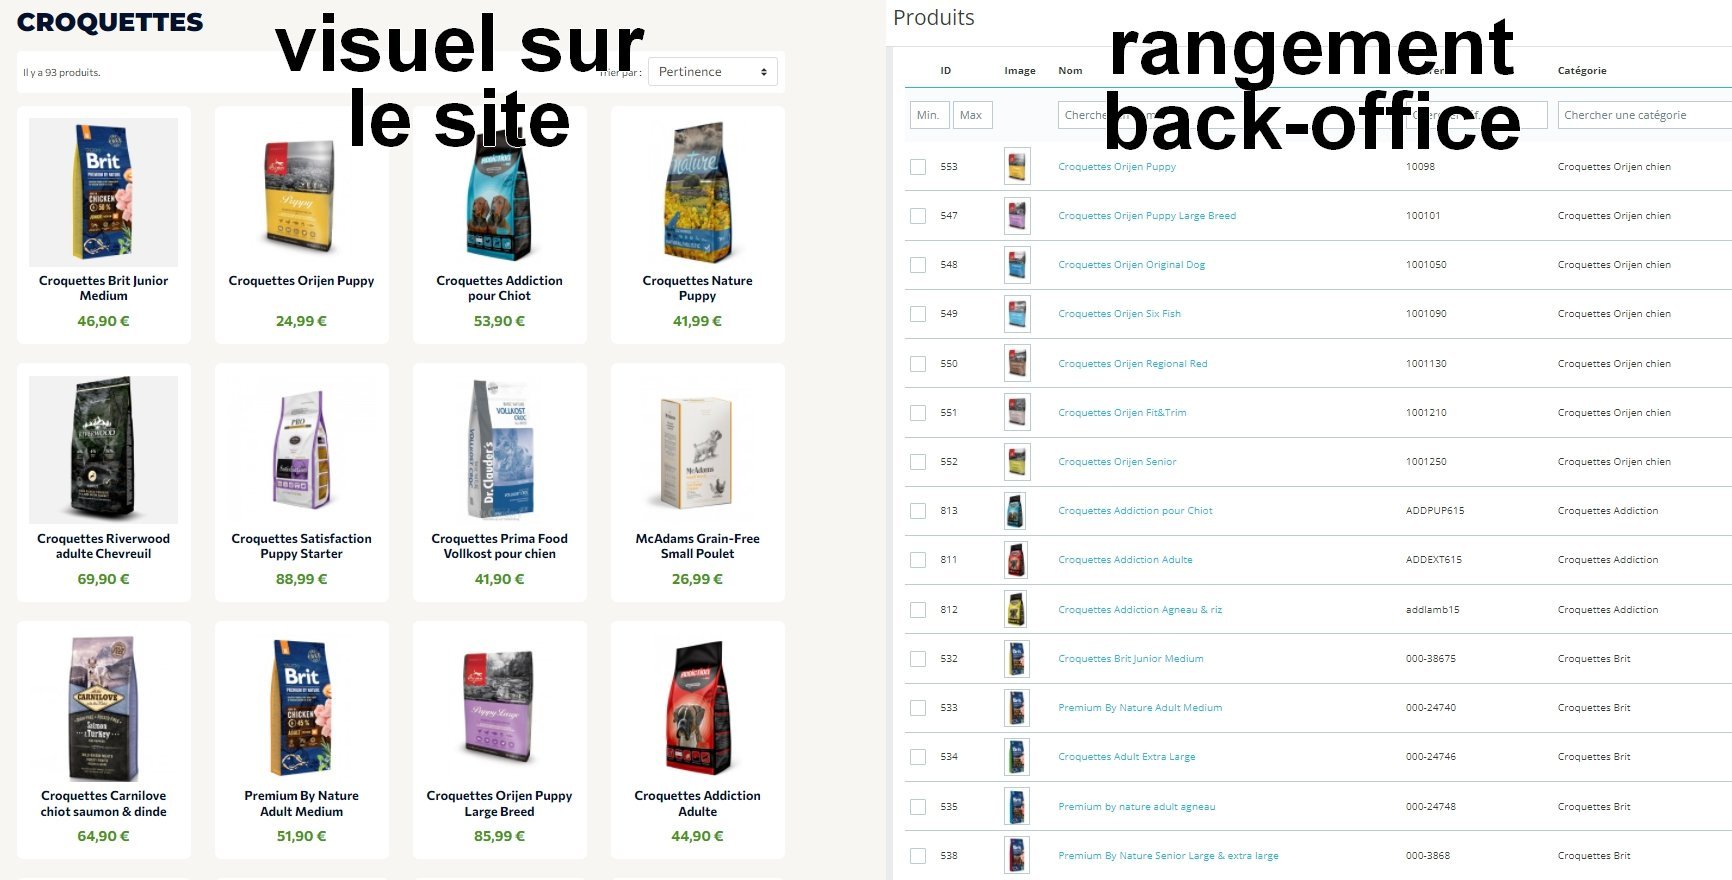Image resolution: width=1732 pixels, height=880 pixels.
Task: Click the Premium By Nature Adult Medium link
Action: pyautogui.click(x=1140, y=708)
